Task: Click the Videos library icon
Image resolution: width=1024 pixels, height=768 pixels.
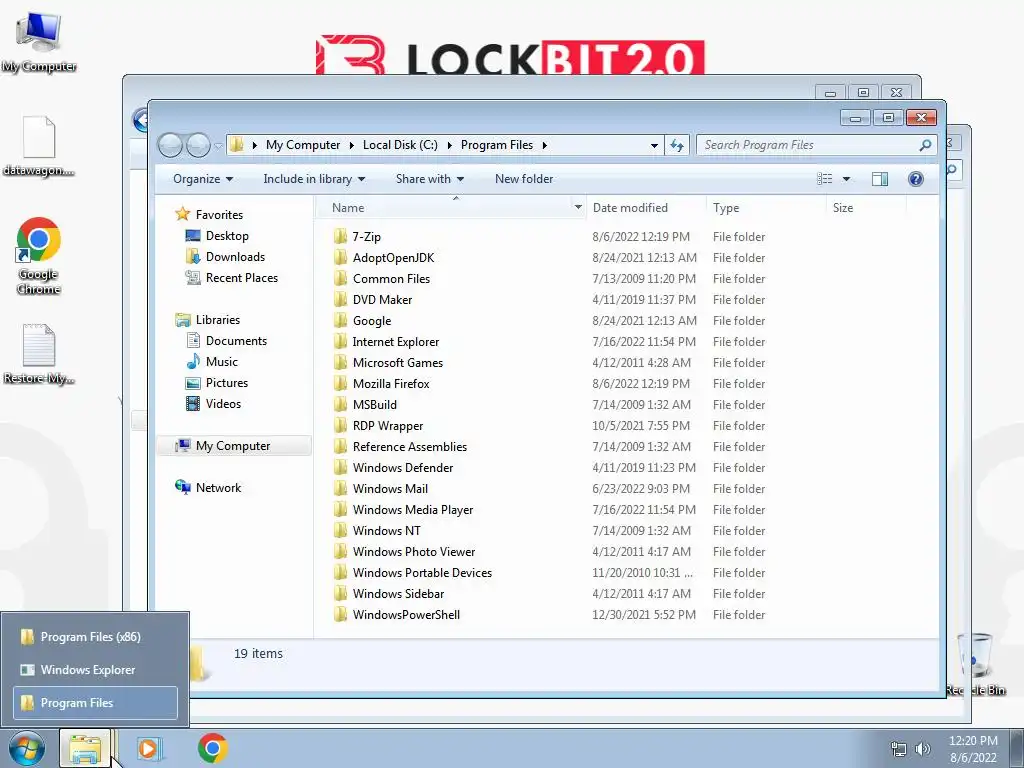Action: click(x=193, y=404)
